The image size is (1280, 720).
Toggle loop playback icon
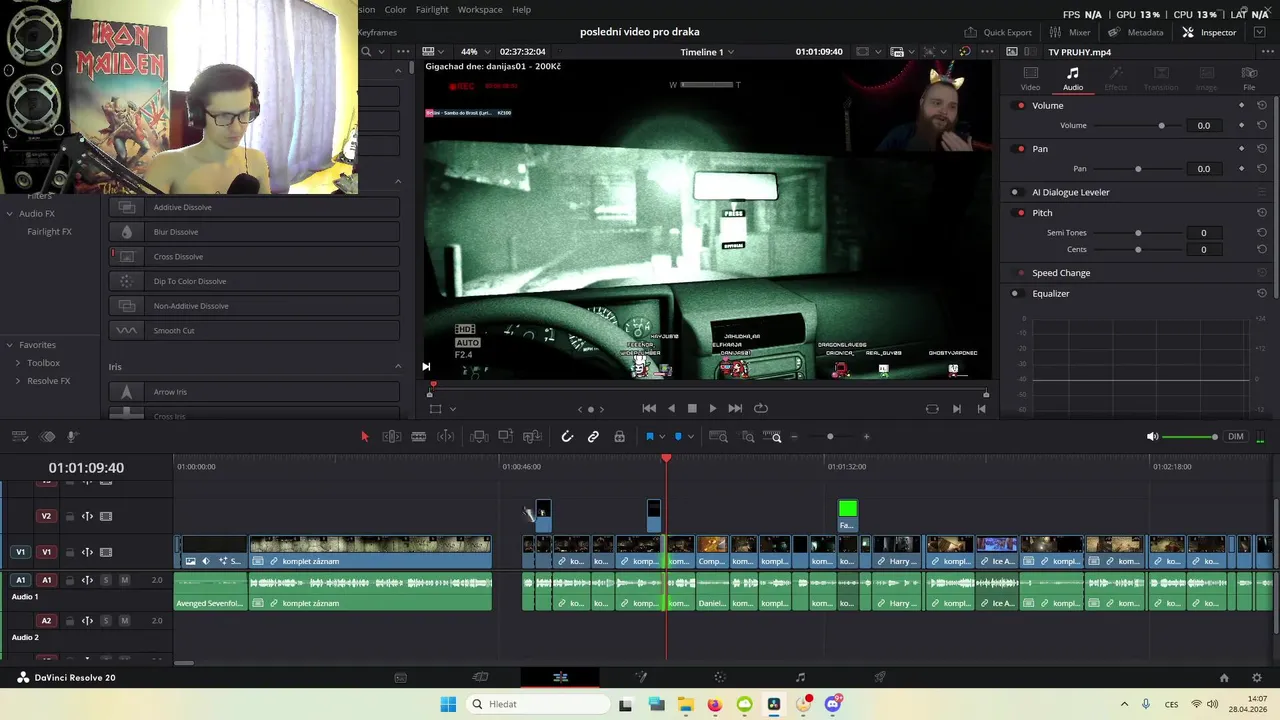pos(761,408)
